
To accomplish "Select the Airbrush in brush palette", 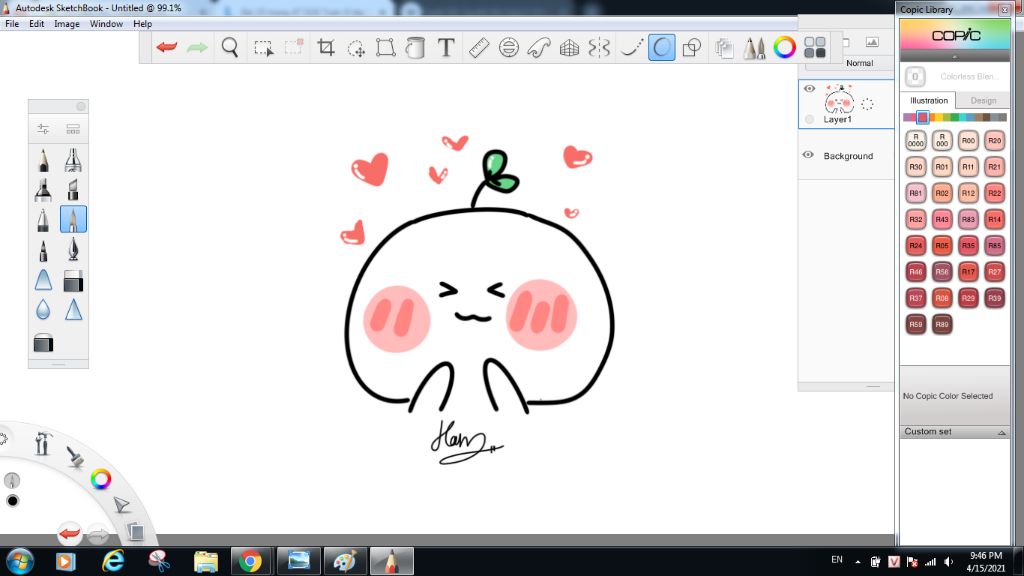I will (73, 160).
